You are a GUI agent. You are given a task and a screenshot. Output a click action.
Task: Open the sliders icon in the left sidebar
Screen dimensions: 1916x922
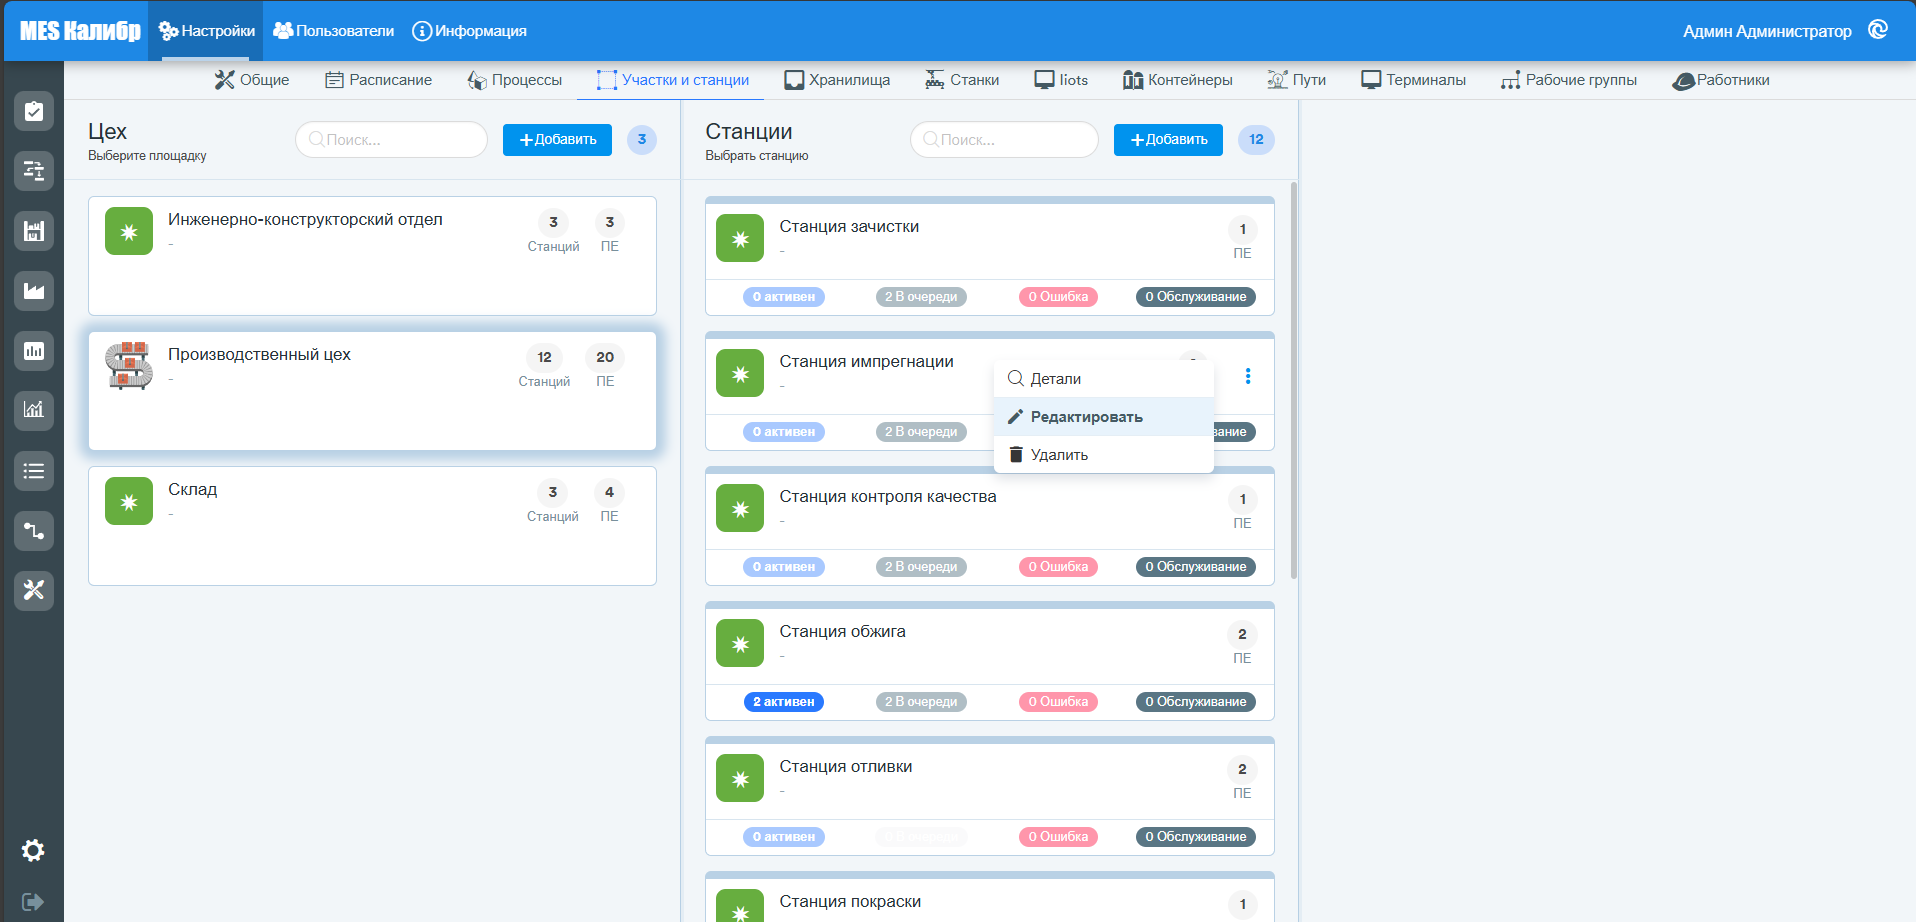pos(34,171)
